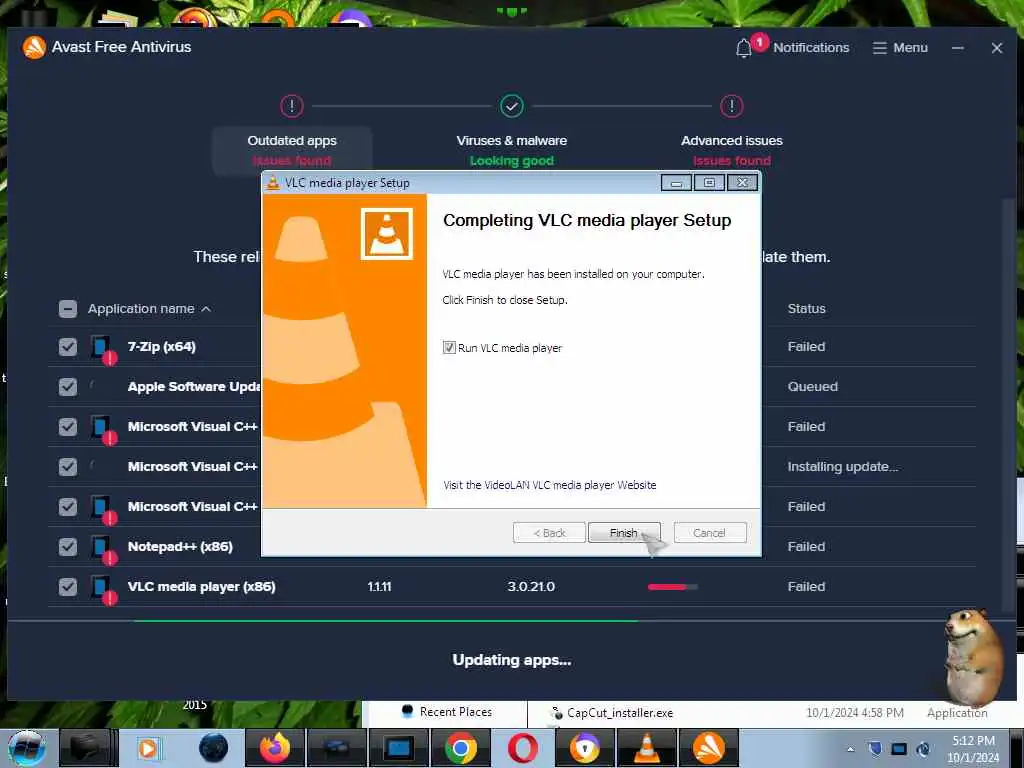This screenshot has height=768, width=1024.
Task: Select the Viruses & malware step
Action: click(511, 151)
